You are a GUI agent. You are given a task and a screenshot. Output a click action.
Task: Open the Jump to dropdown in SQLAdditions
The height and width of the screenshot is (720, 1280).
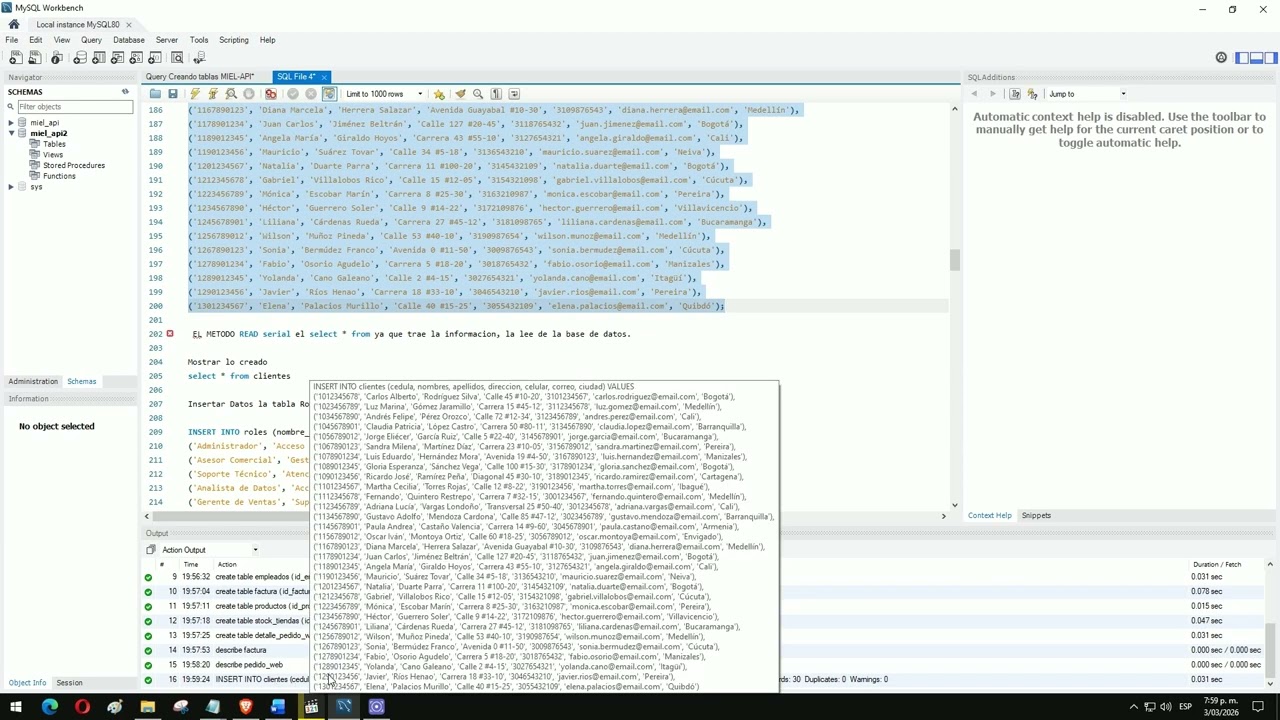1087,94
